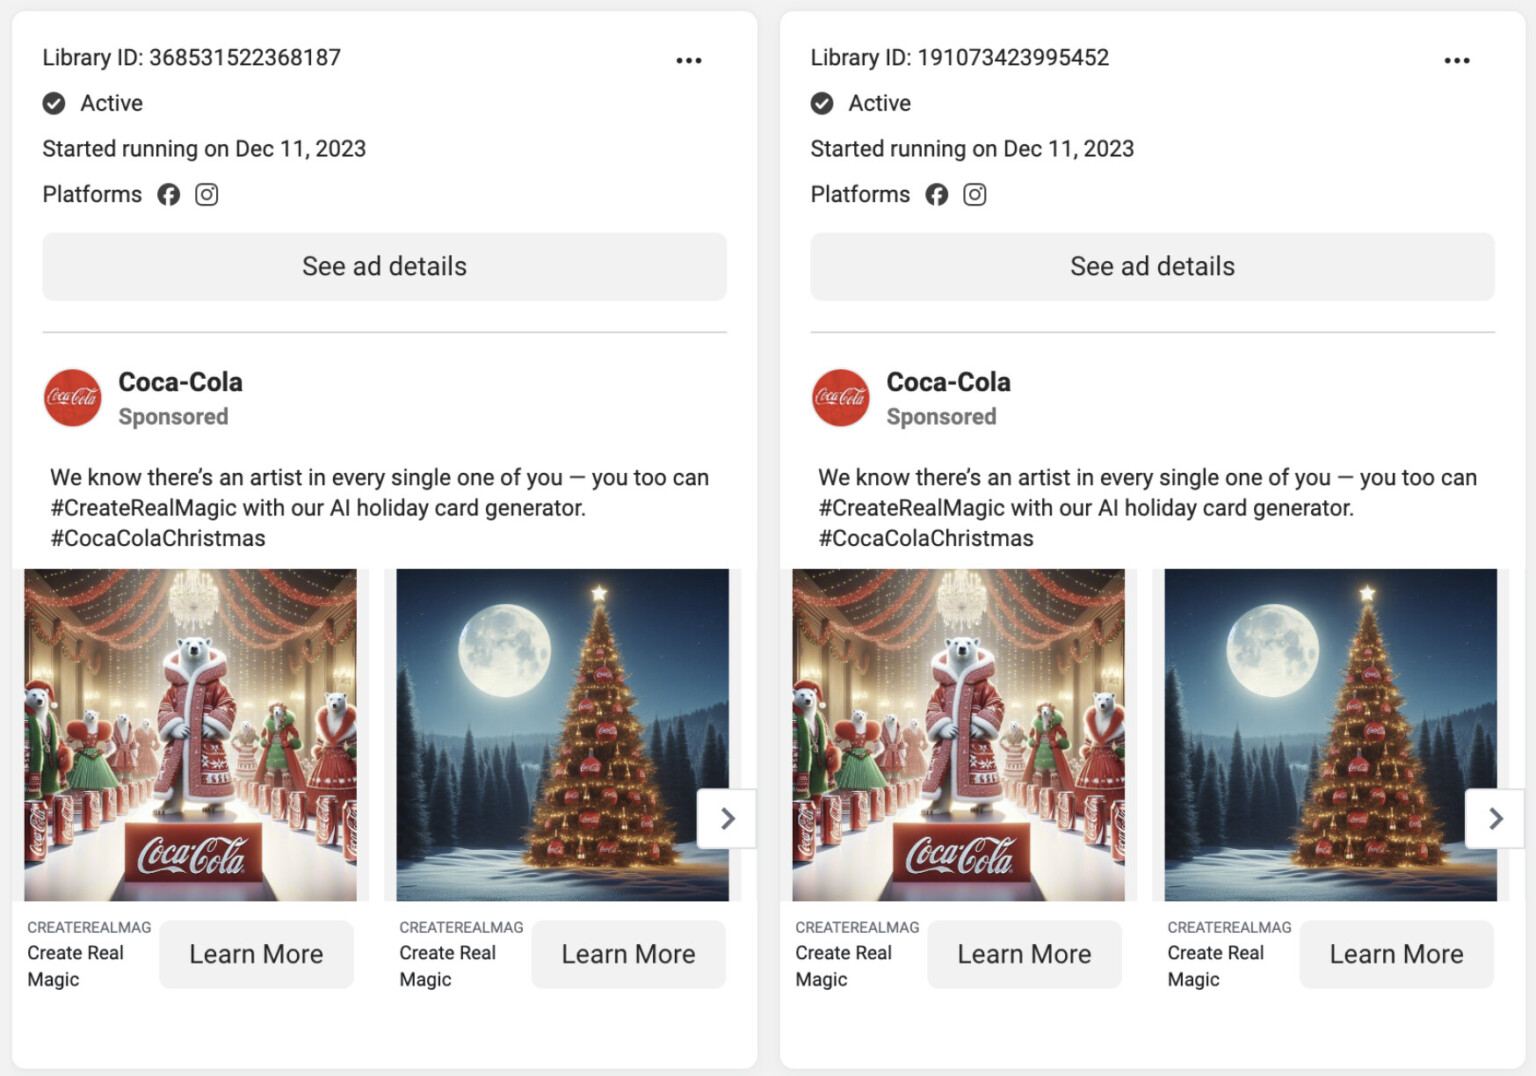The height and width of the screenshot is (1076, 1536).
Task: Click Instagram platform icon in left ad
Action: pyautogui.click(x=206, y=195)
